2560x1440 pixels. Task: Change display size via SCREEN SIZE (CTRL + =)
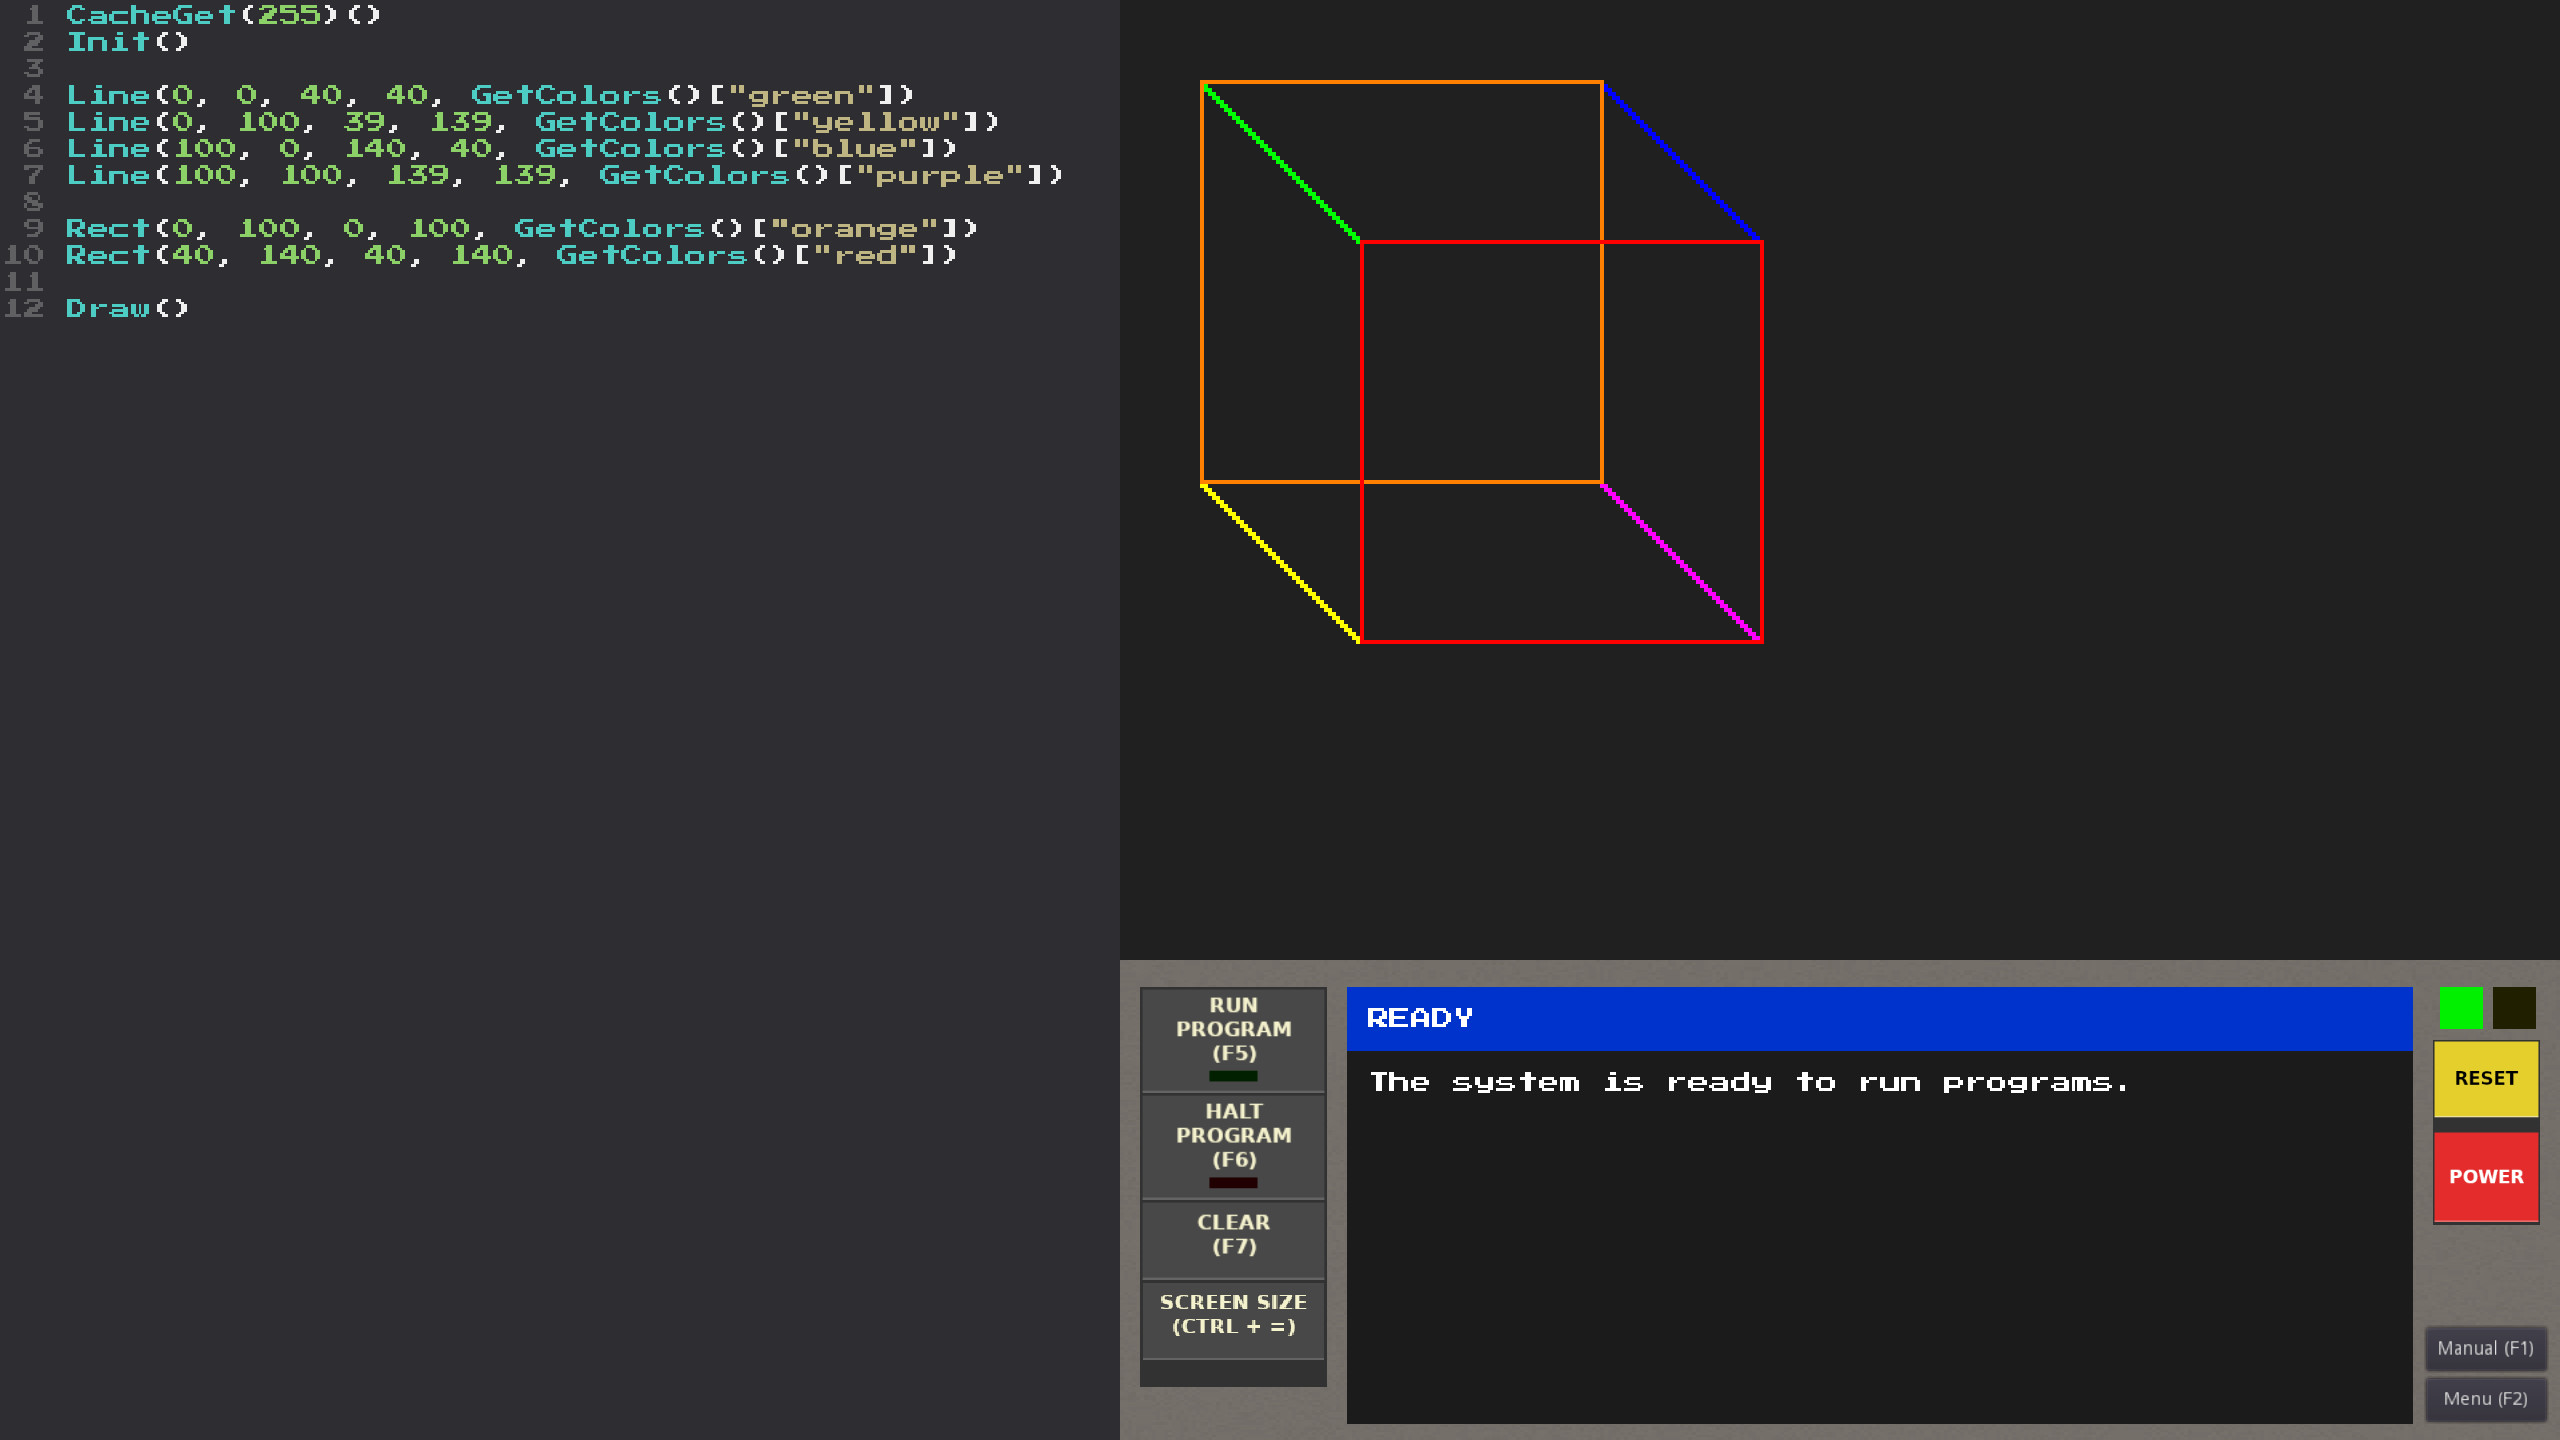point(1232,1314)
